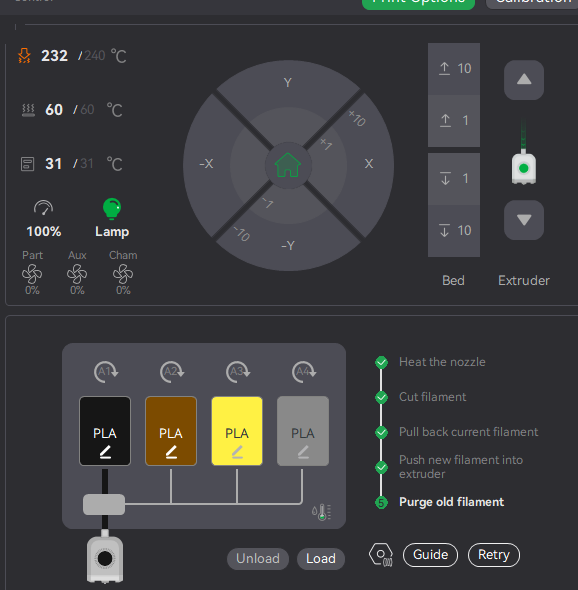Click bed target temperature 60

(x=87, y=109)
